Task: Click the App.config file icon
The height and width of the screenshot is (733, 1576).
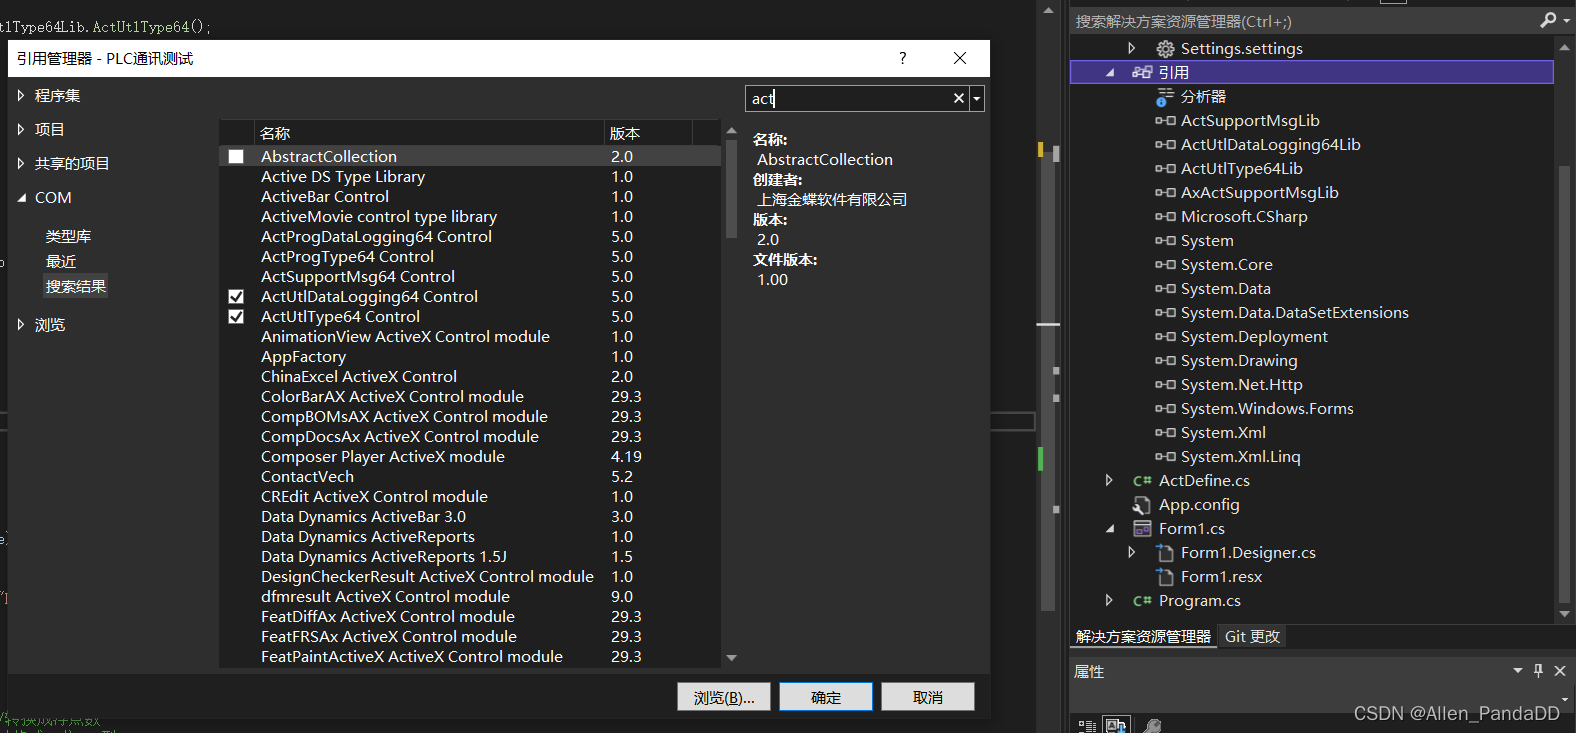Action: click(x=1142, y=505)
